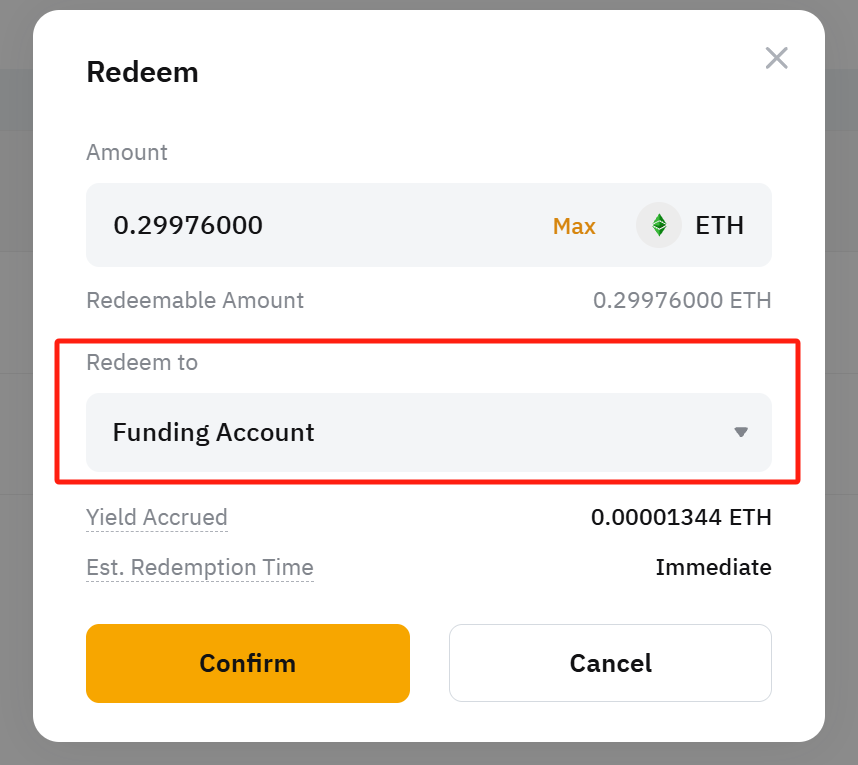Click the Amount field label
The height and width of the screenshot is (765, 858).
click(x=127, y=152)
